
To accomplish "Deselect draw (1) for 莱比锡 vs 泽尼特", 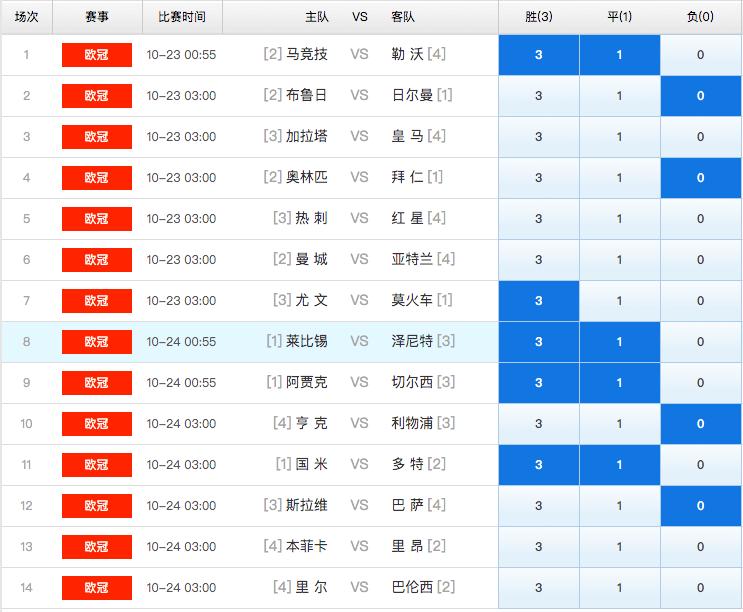I will [619, 342].
